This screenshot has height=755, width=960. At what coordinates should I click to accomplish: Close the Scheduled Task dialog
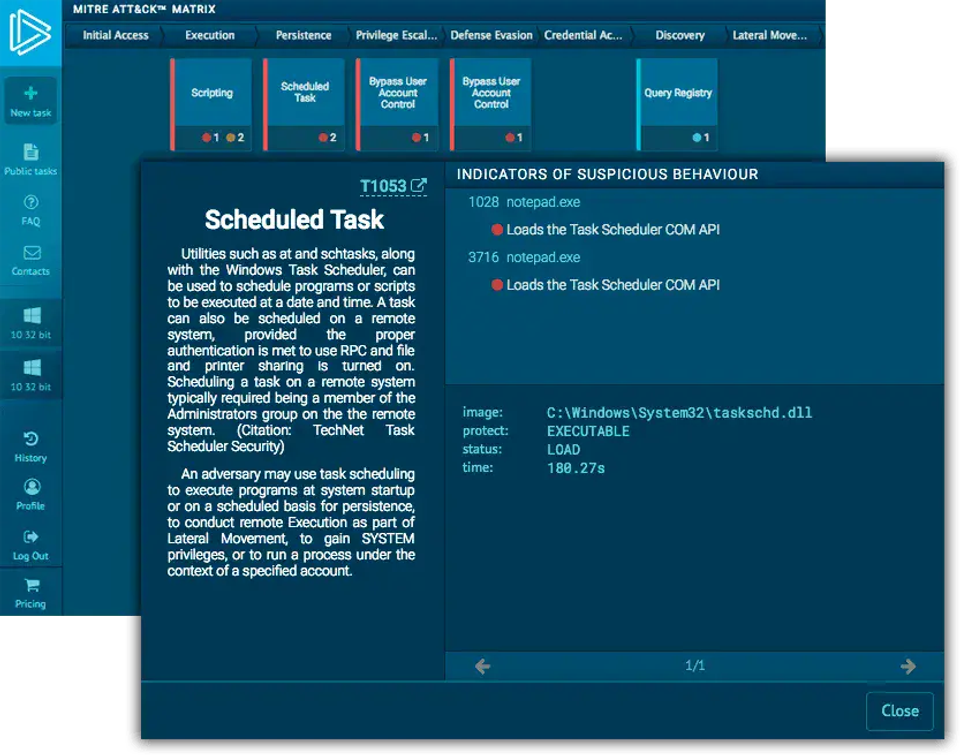click(x=899, y=711)
